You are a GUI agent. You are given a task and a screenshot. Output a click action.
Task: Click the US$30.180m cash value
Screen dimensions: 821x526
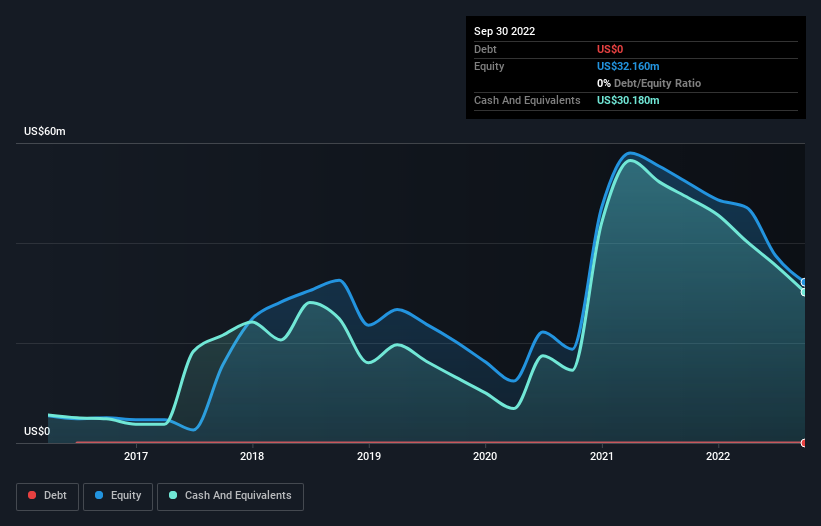pos(628,100)
